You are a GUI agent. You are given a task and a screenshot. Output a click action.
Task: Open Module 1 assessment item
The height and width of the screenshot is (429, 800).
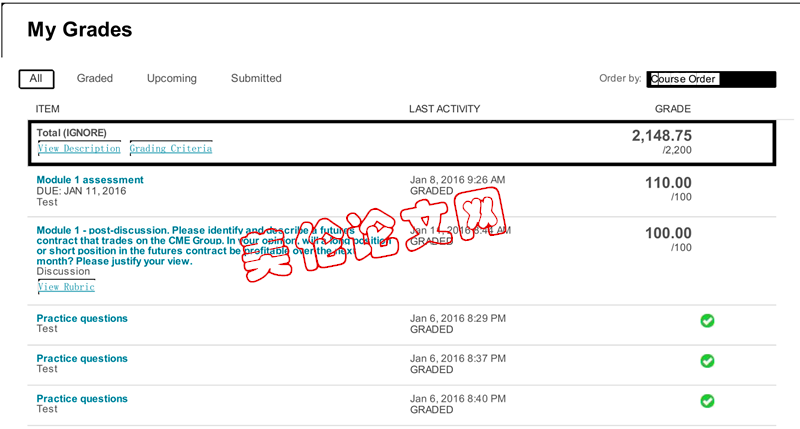(90, 180)
